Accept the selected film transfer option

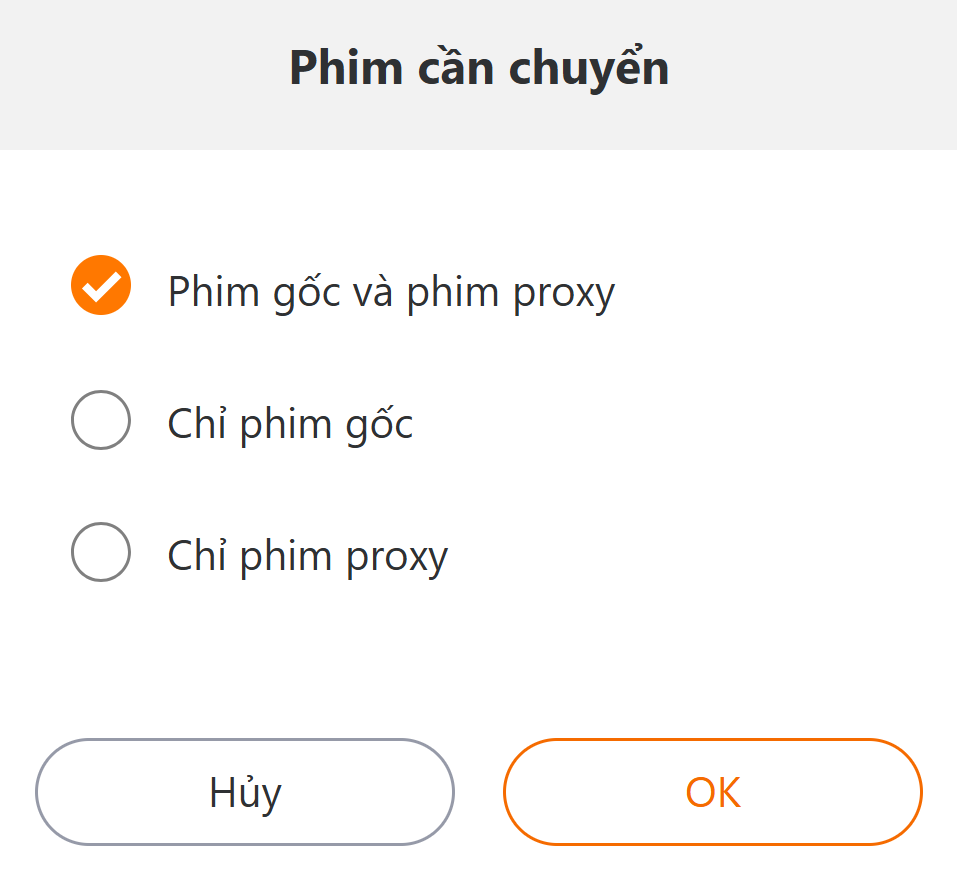pos(712,792)
